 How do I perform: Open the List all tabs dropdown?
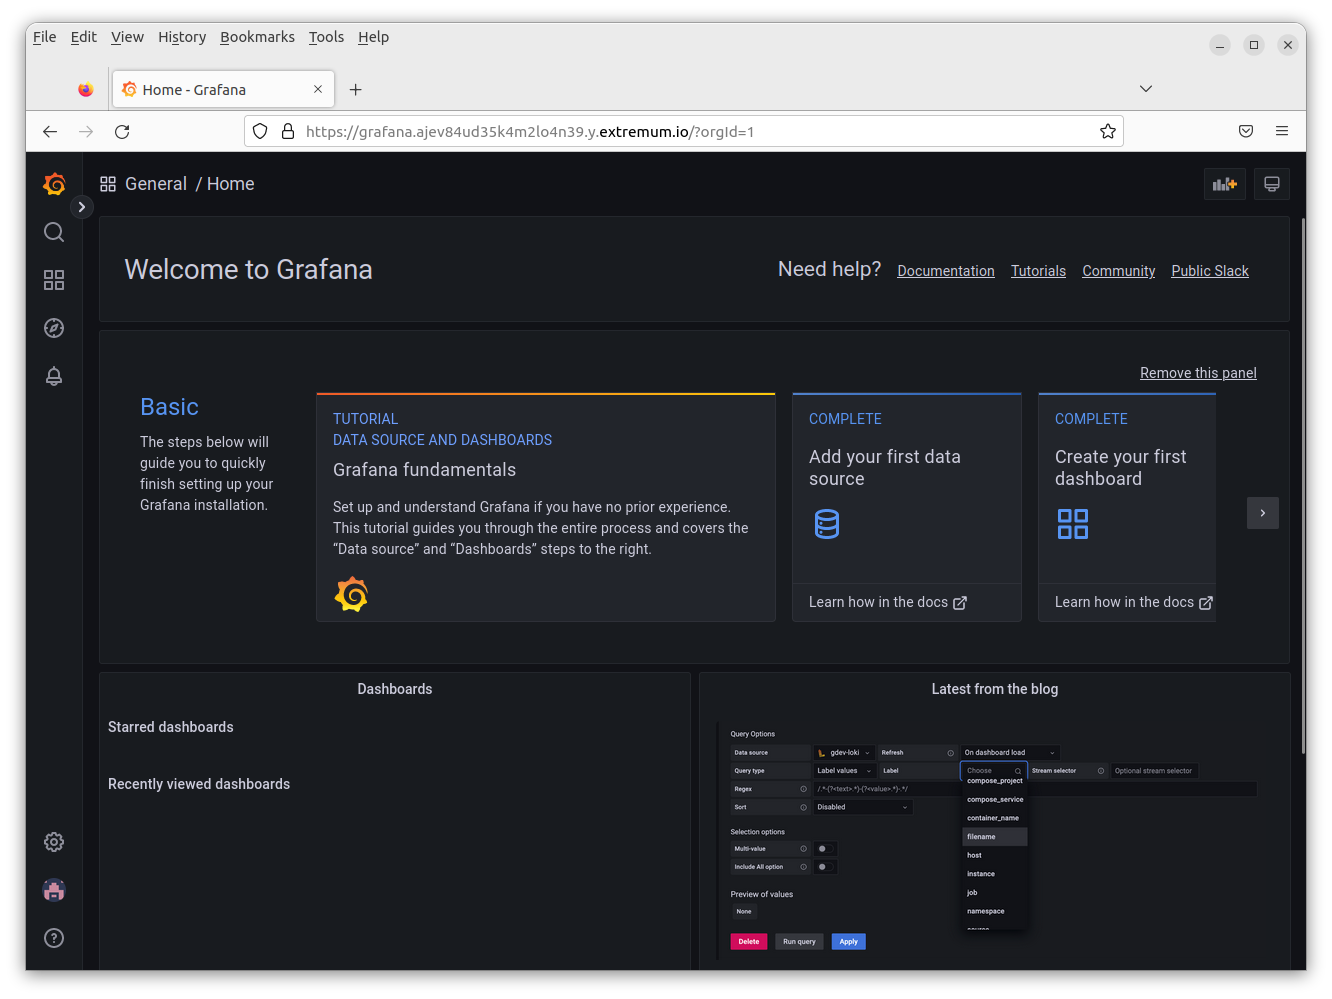point(1146,89)
